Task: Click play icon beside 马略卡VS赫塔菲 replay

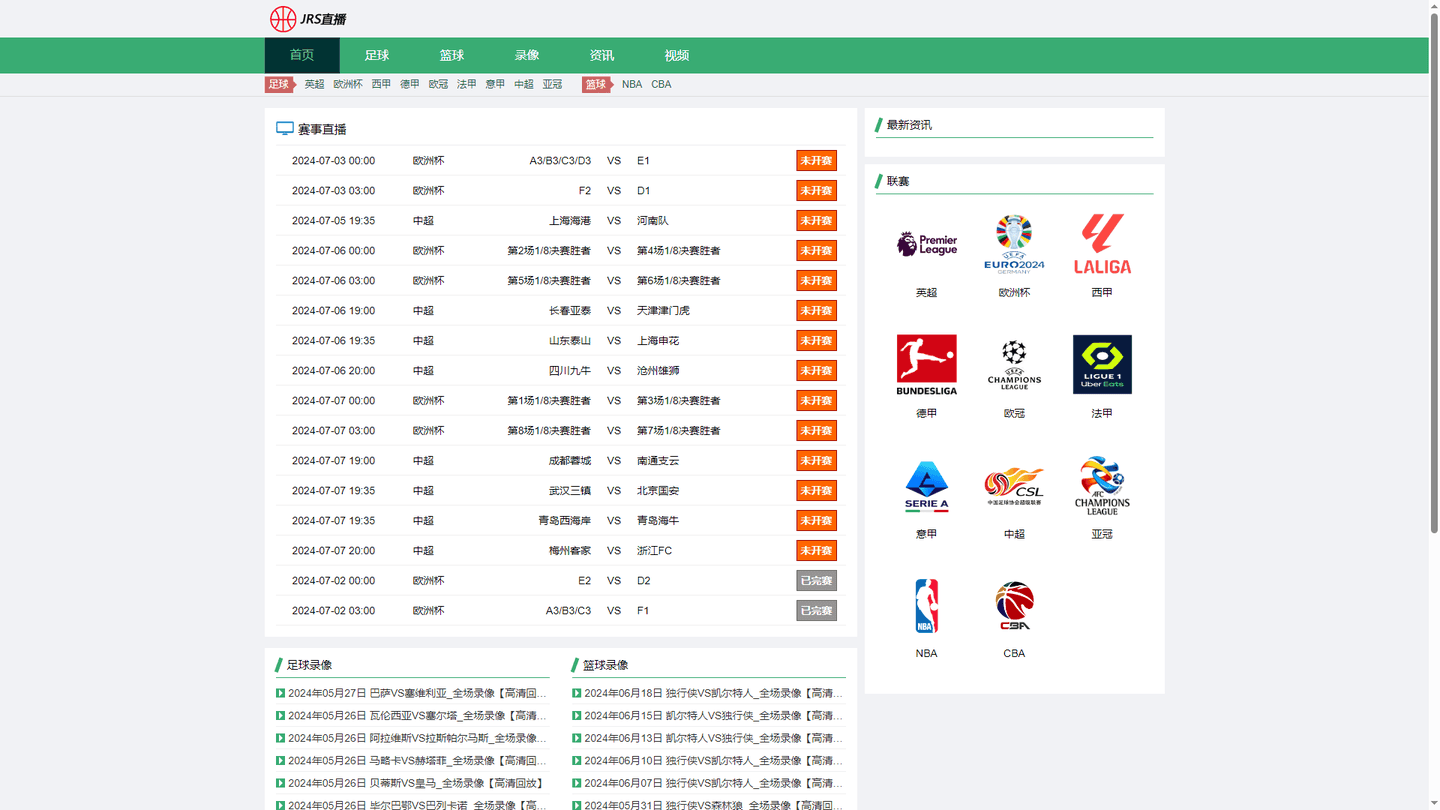Action: click(x=281, y=761)
